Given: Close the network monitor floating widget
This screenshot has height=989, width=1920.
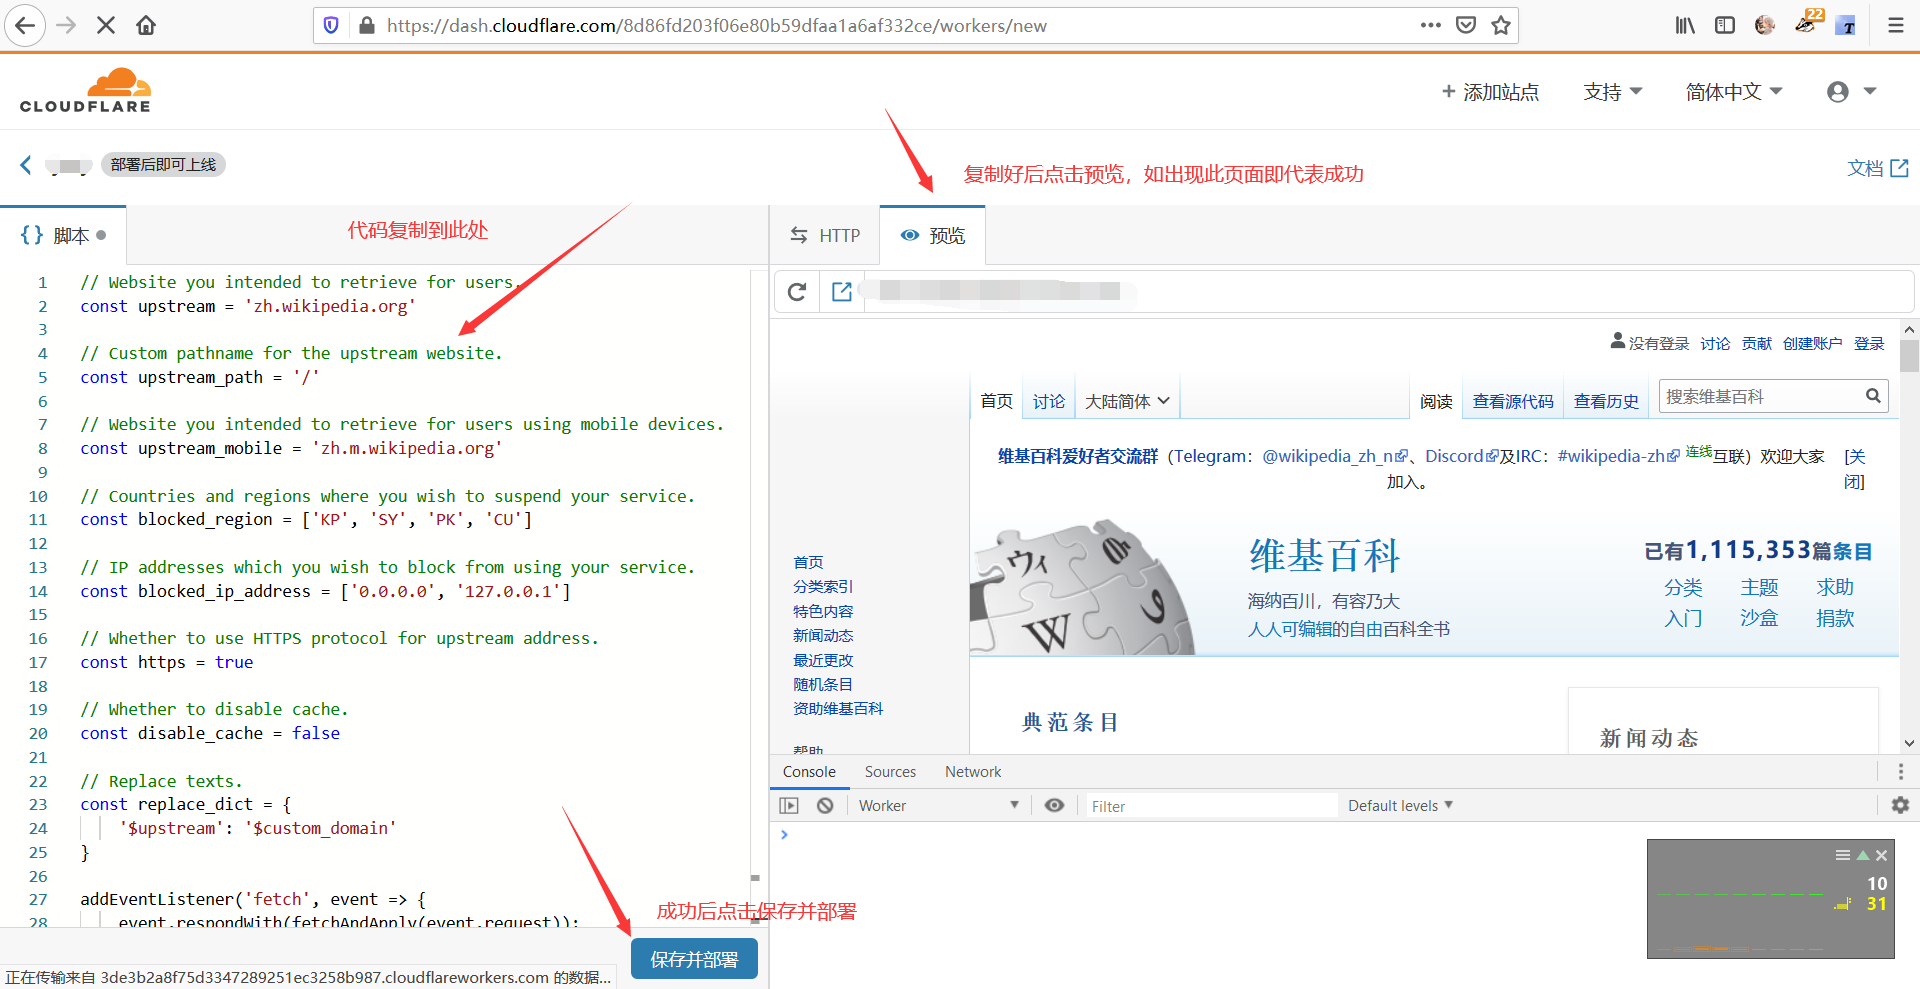Looking at the screenshot, I should (x=1881, y=855).
